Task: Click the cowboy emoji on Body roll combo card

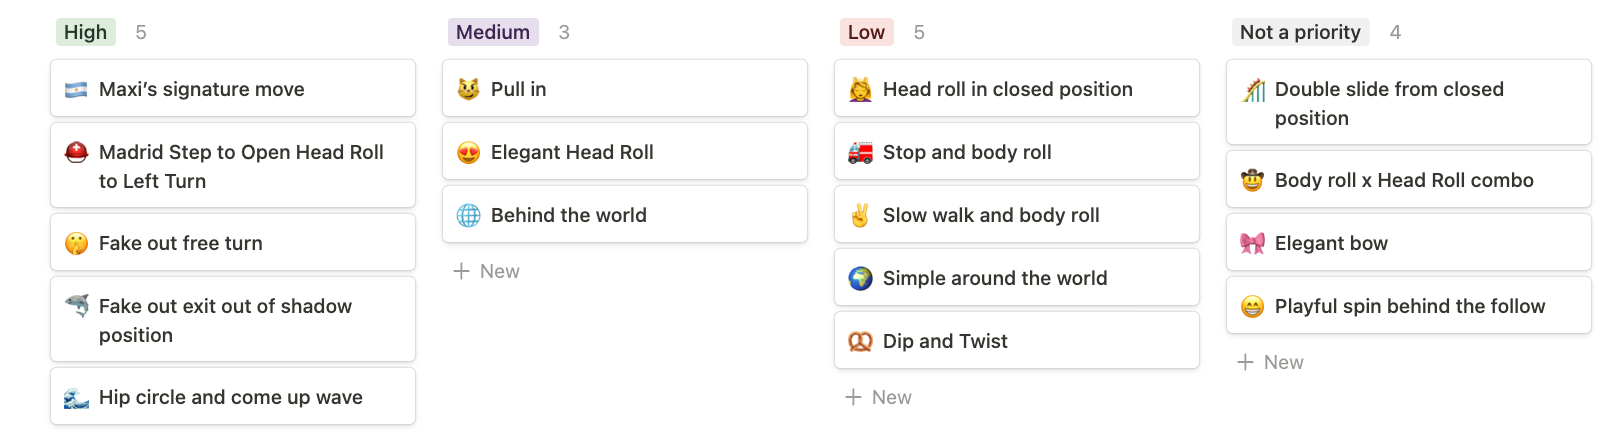Action: tap(1252, 181)
